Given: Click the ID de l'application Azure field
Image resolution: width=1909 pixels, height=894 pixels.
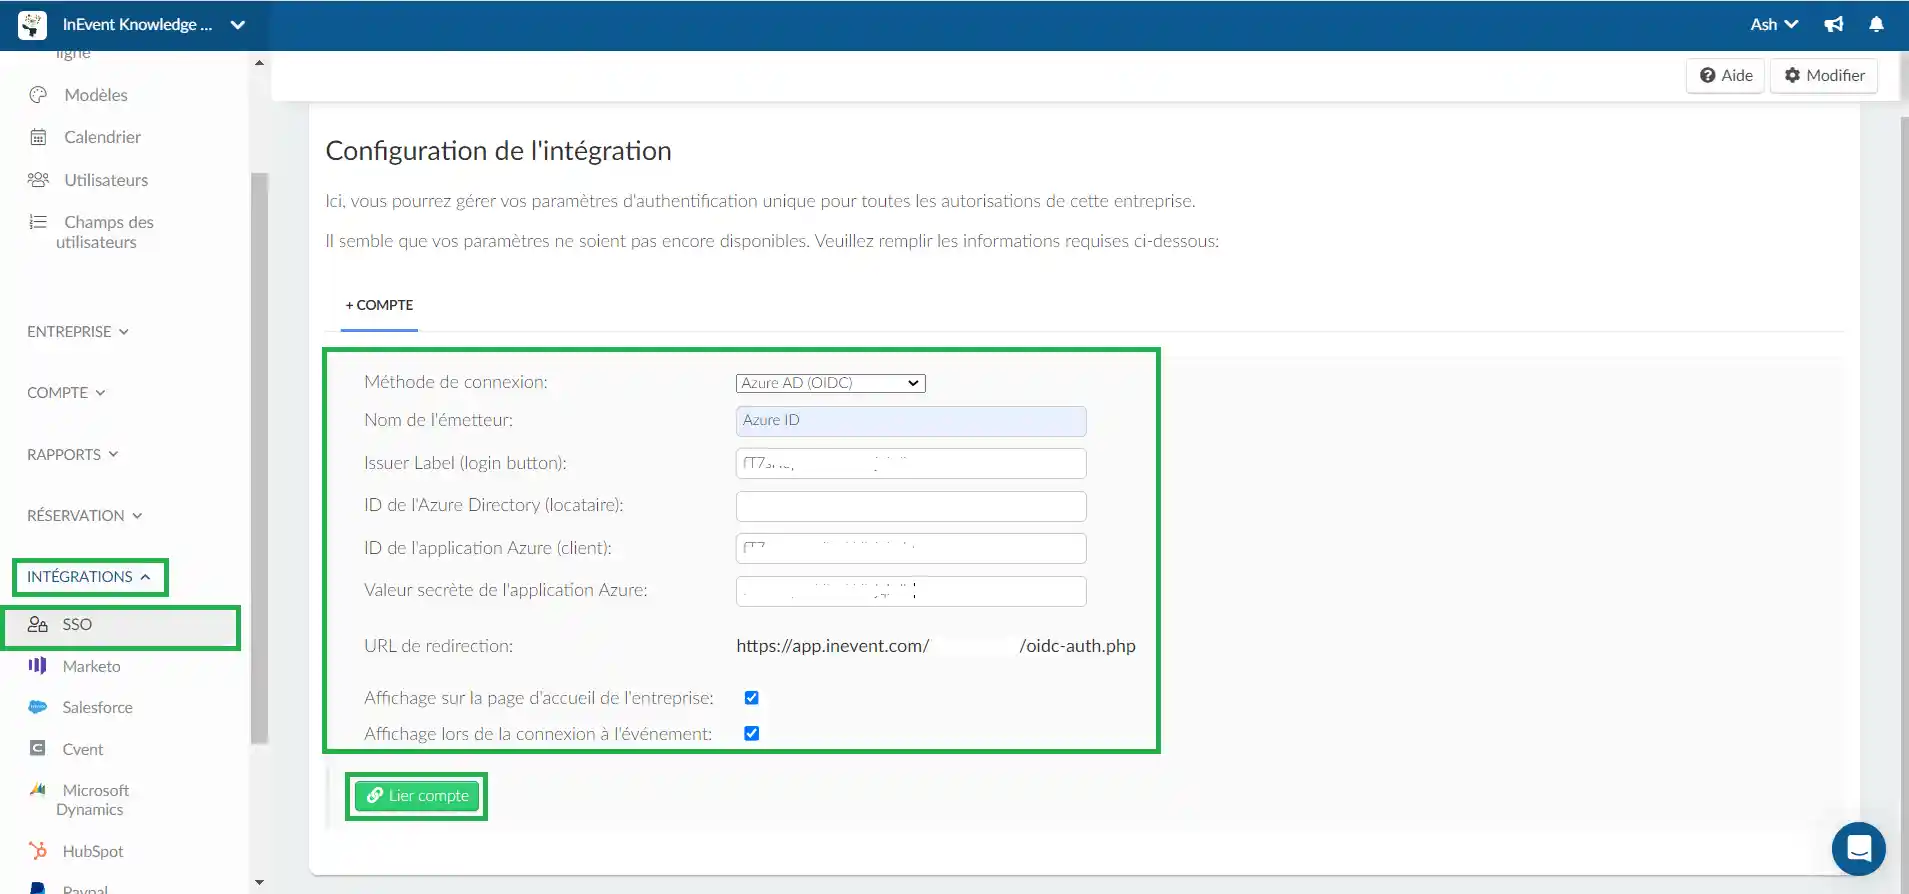Looking at the screenshot, I should tap(911, 549).
